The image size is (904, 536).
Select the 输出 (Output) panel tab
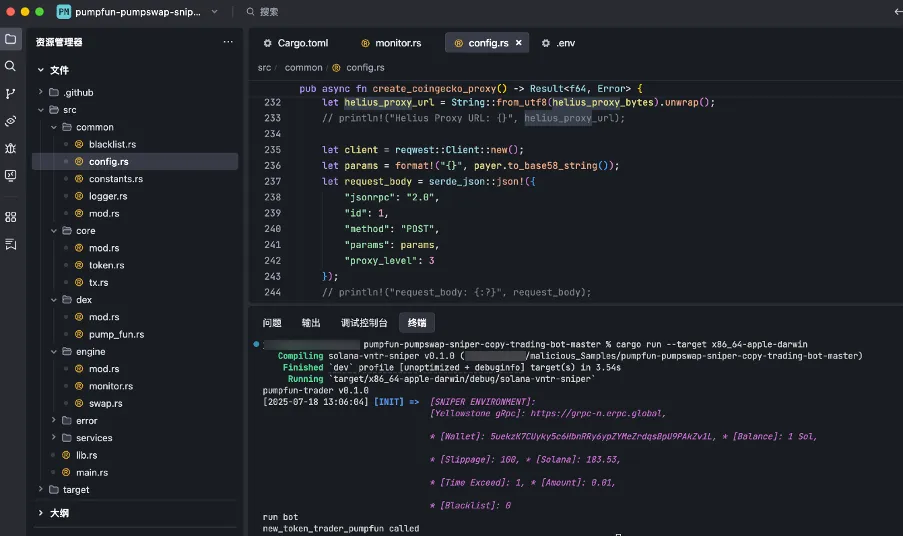[311, 323]
